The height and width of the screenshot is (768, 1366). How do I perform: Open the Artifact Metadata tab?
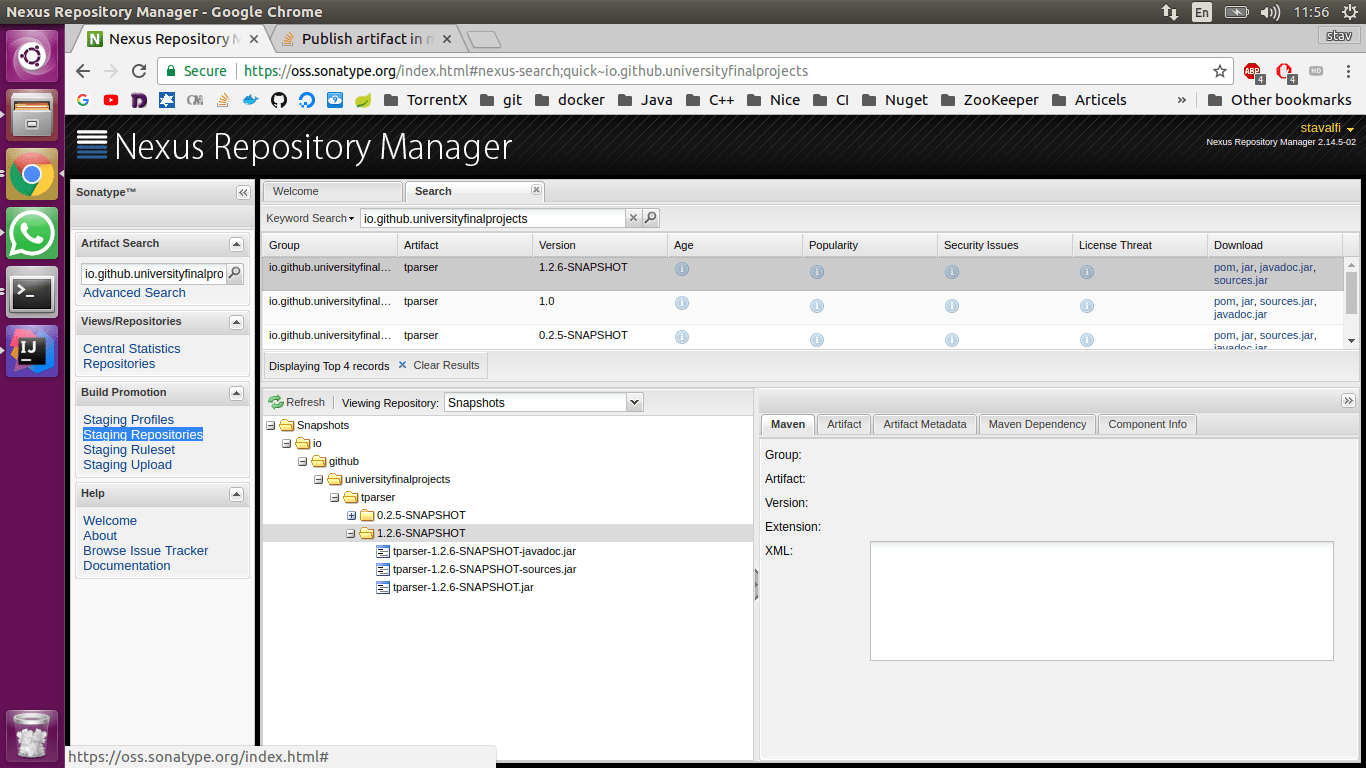point(925,424)
